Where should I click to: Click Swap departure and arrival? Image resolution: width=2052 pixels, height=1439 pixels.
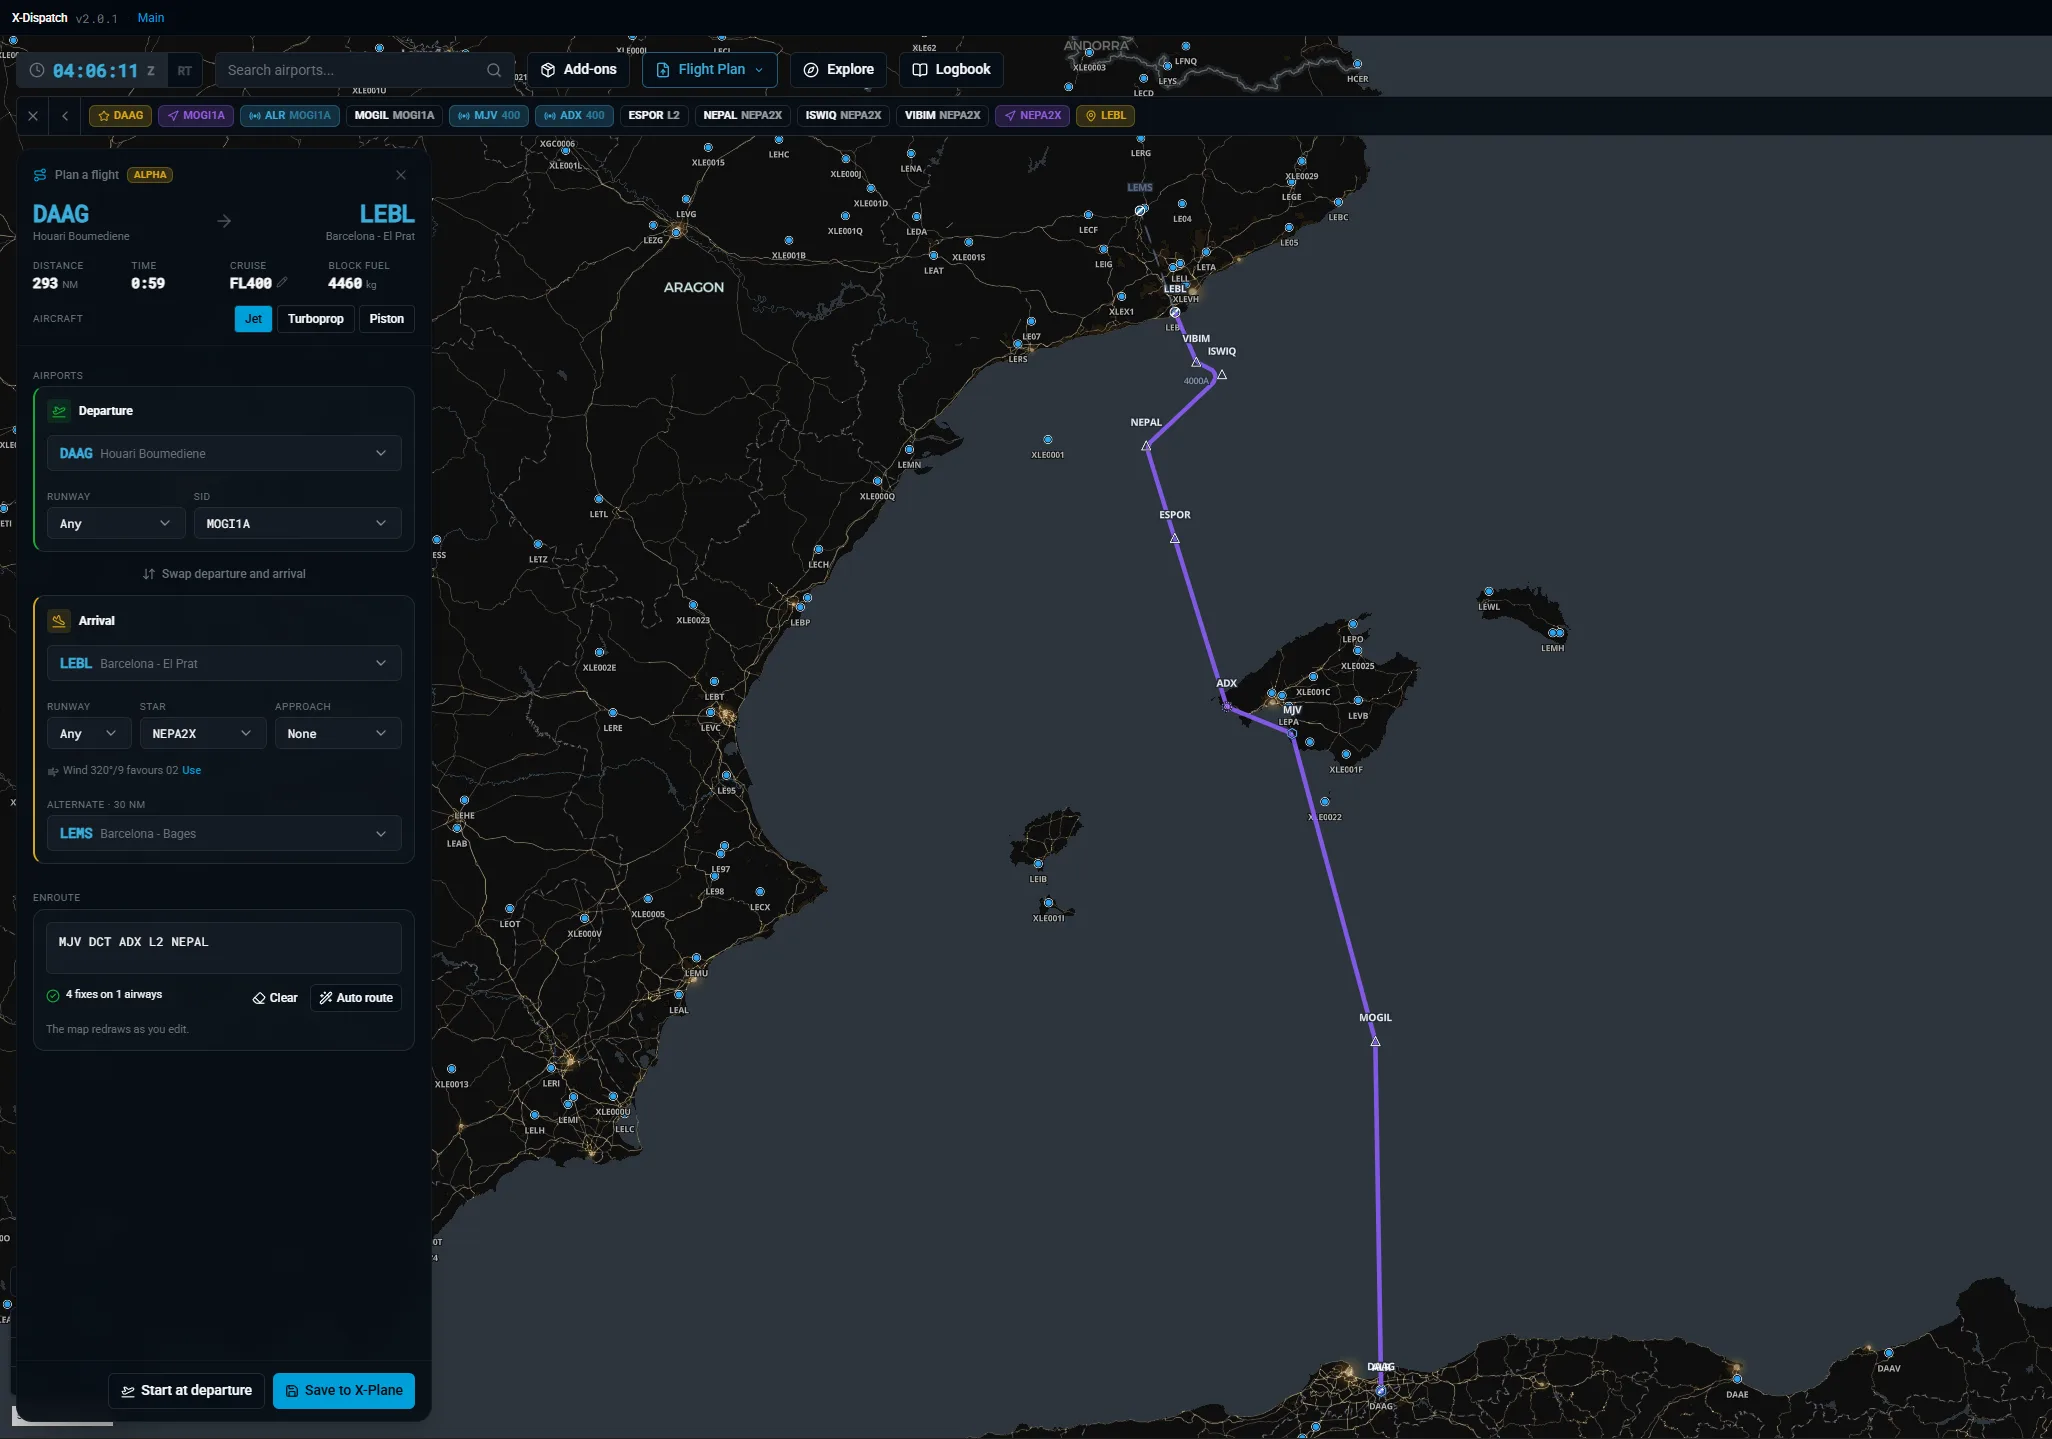pos(224,574)
